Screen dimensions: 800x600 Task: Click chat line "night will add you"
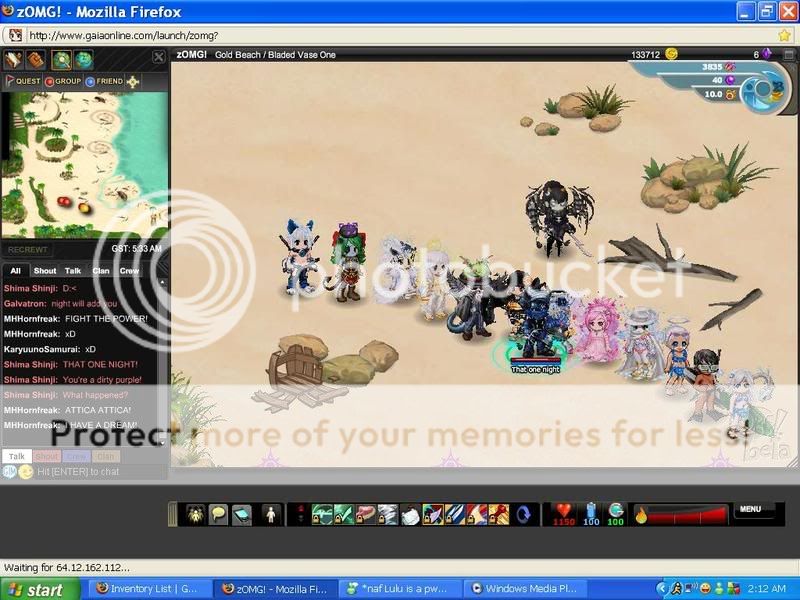pyautogui.click(x=84, y=304)
